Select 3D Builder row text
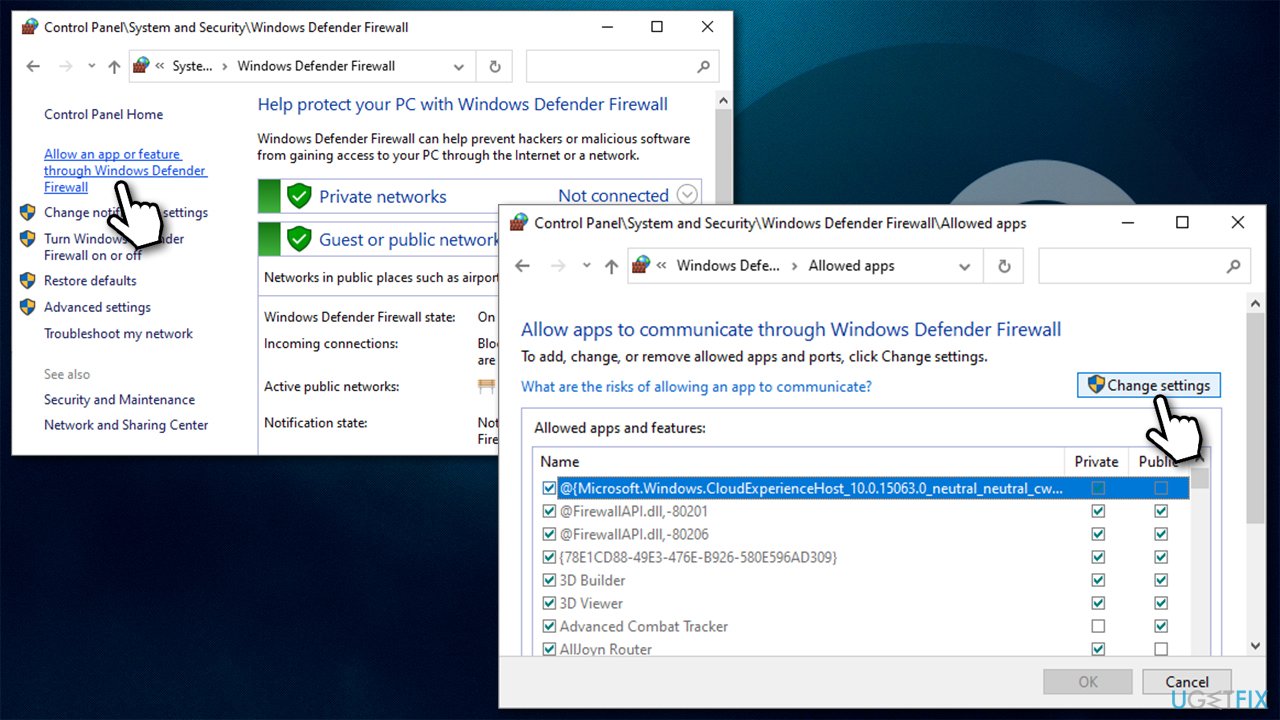Viewport: 1280px width, 720px height. 592,580
